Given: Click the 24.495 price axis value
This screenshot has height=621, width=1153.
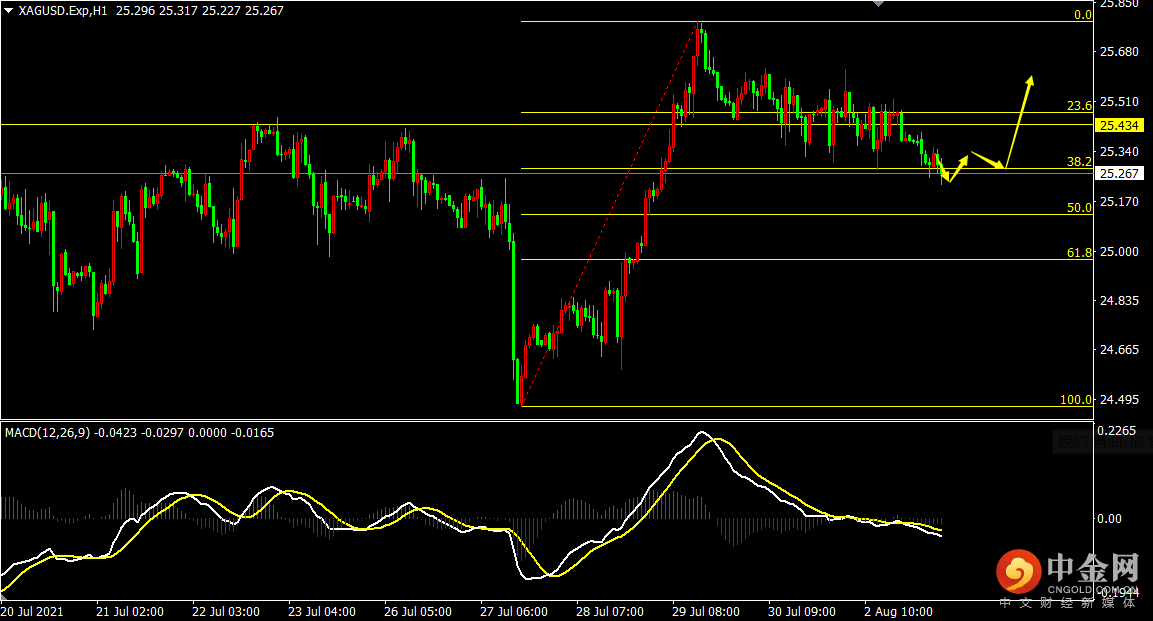Looking at the screenshot, I should [x=1119, y=400].
